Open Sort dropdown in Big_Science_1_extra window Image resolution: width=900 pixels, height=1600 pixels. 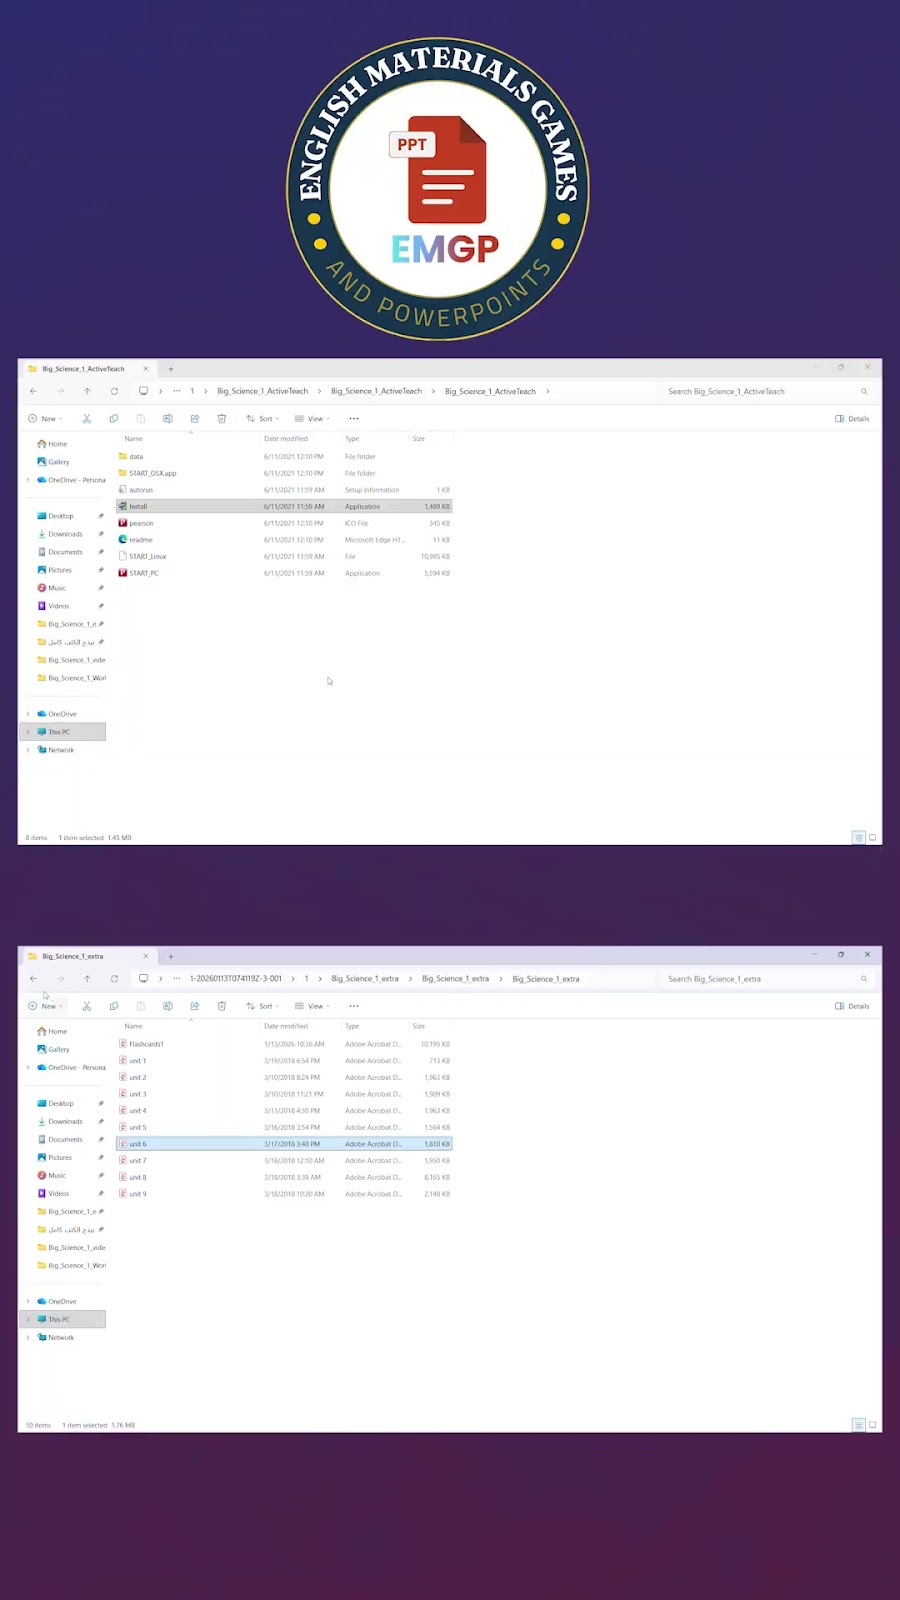point(263,1006)
